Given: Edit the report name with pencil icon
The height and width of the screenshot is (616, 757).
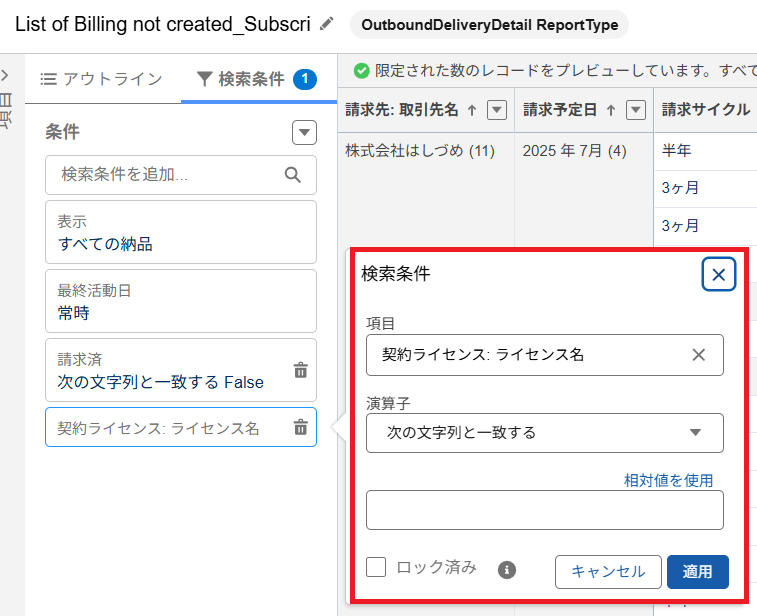Looking at the screenshot, I should pos(327,24).
